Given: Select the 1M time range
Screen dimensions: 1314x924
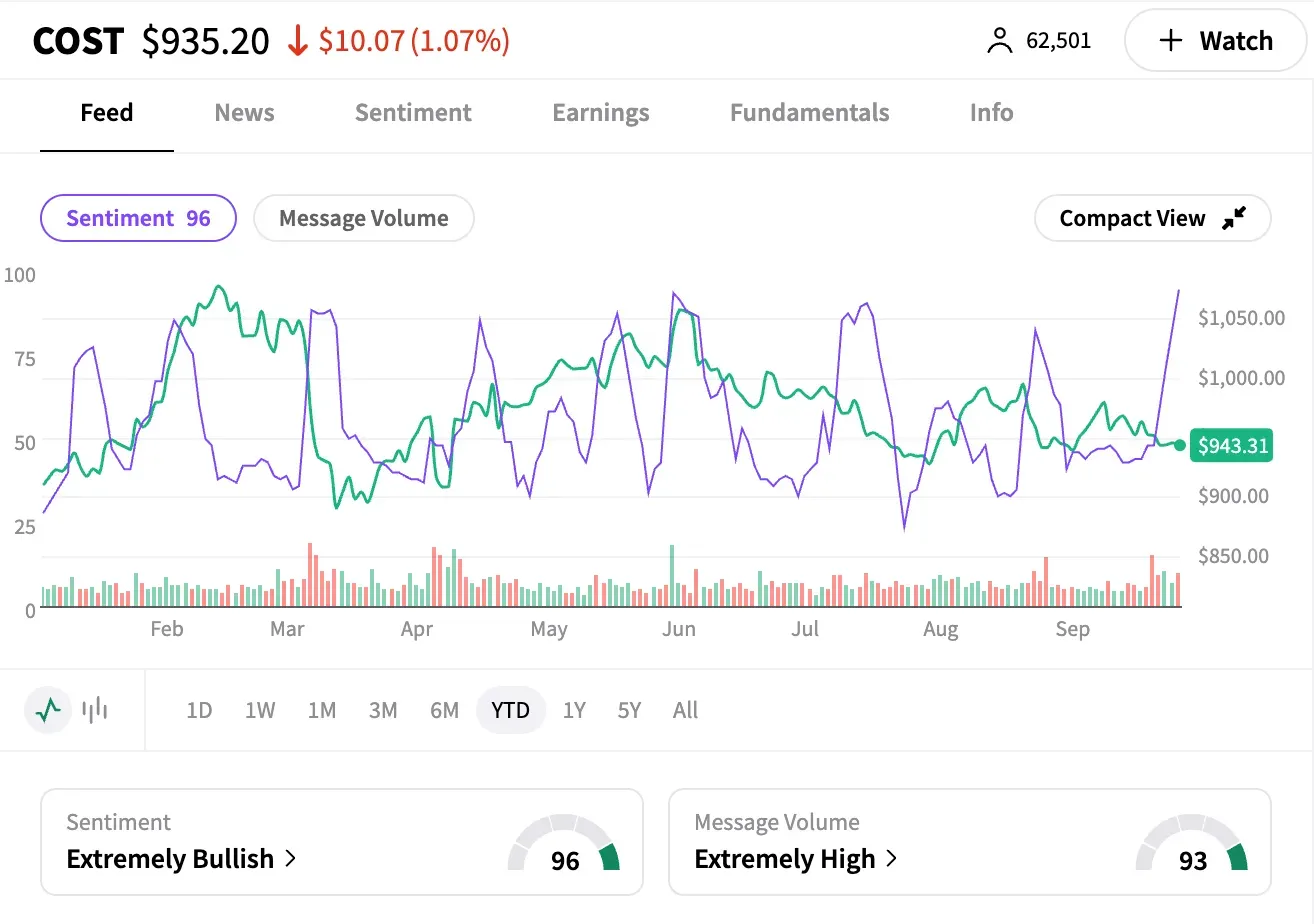Looking at the screenshot, I should point(321,710).
